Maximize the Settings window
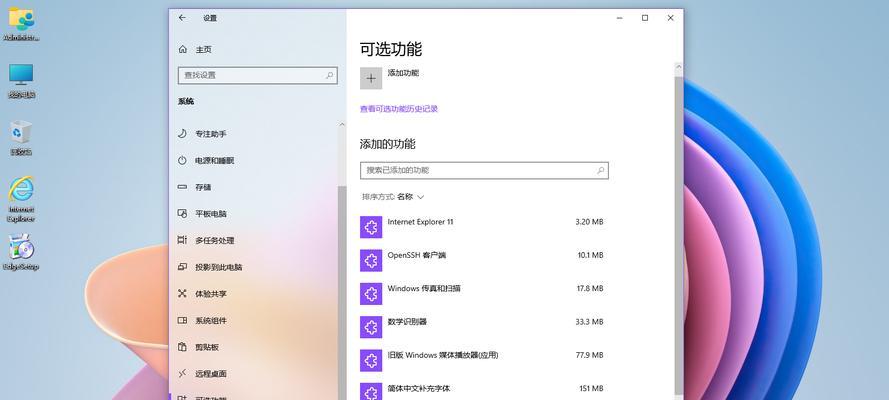The width and height of the screenshot is (889, 400). [x=645, y=18]
